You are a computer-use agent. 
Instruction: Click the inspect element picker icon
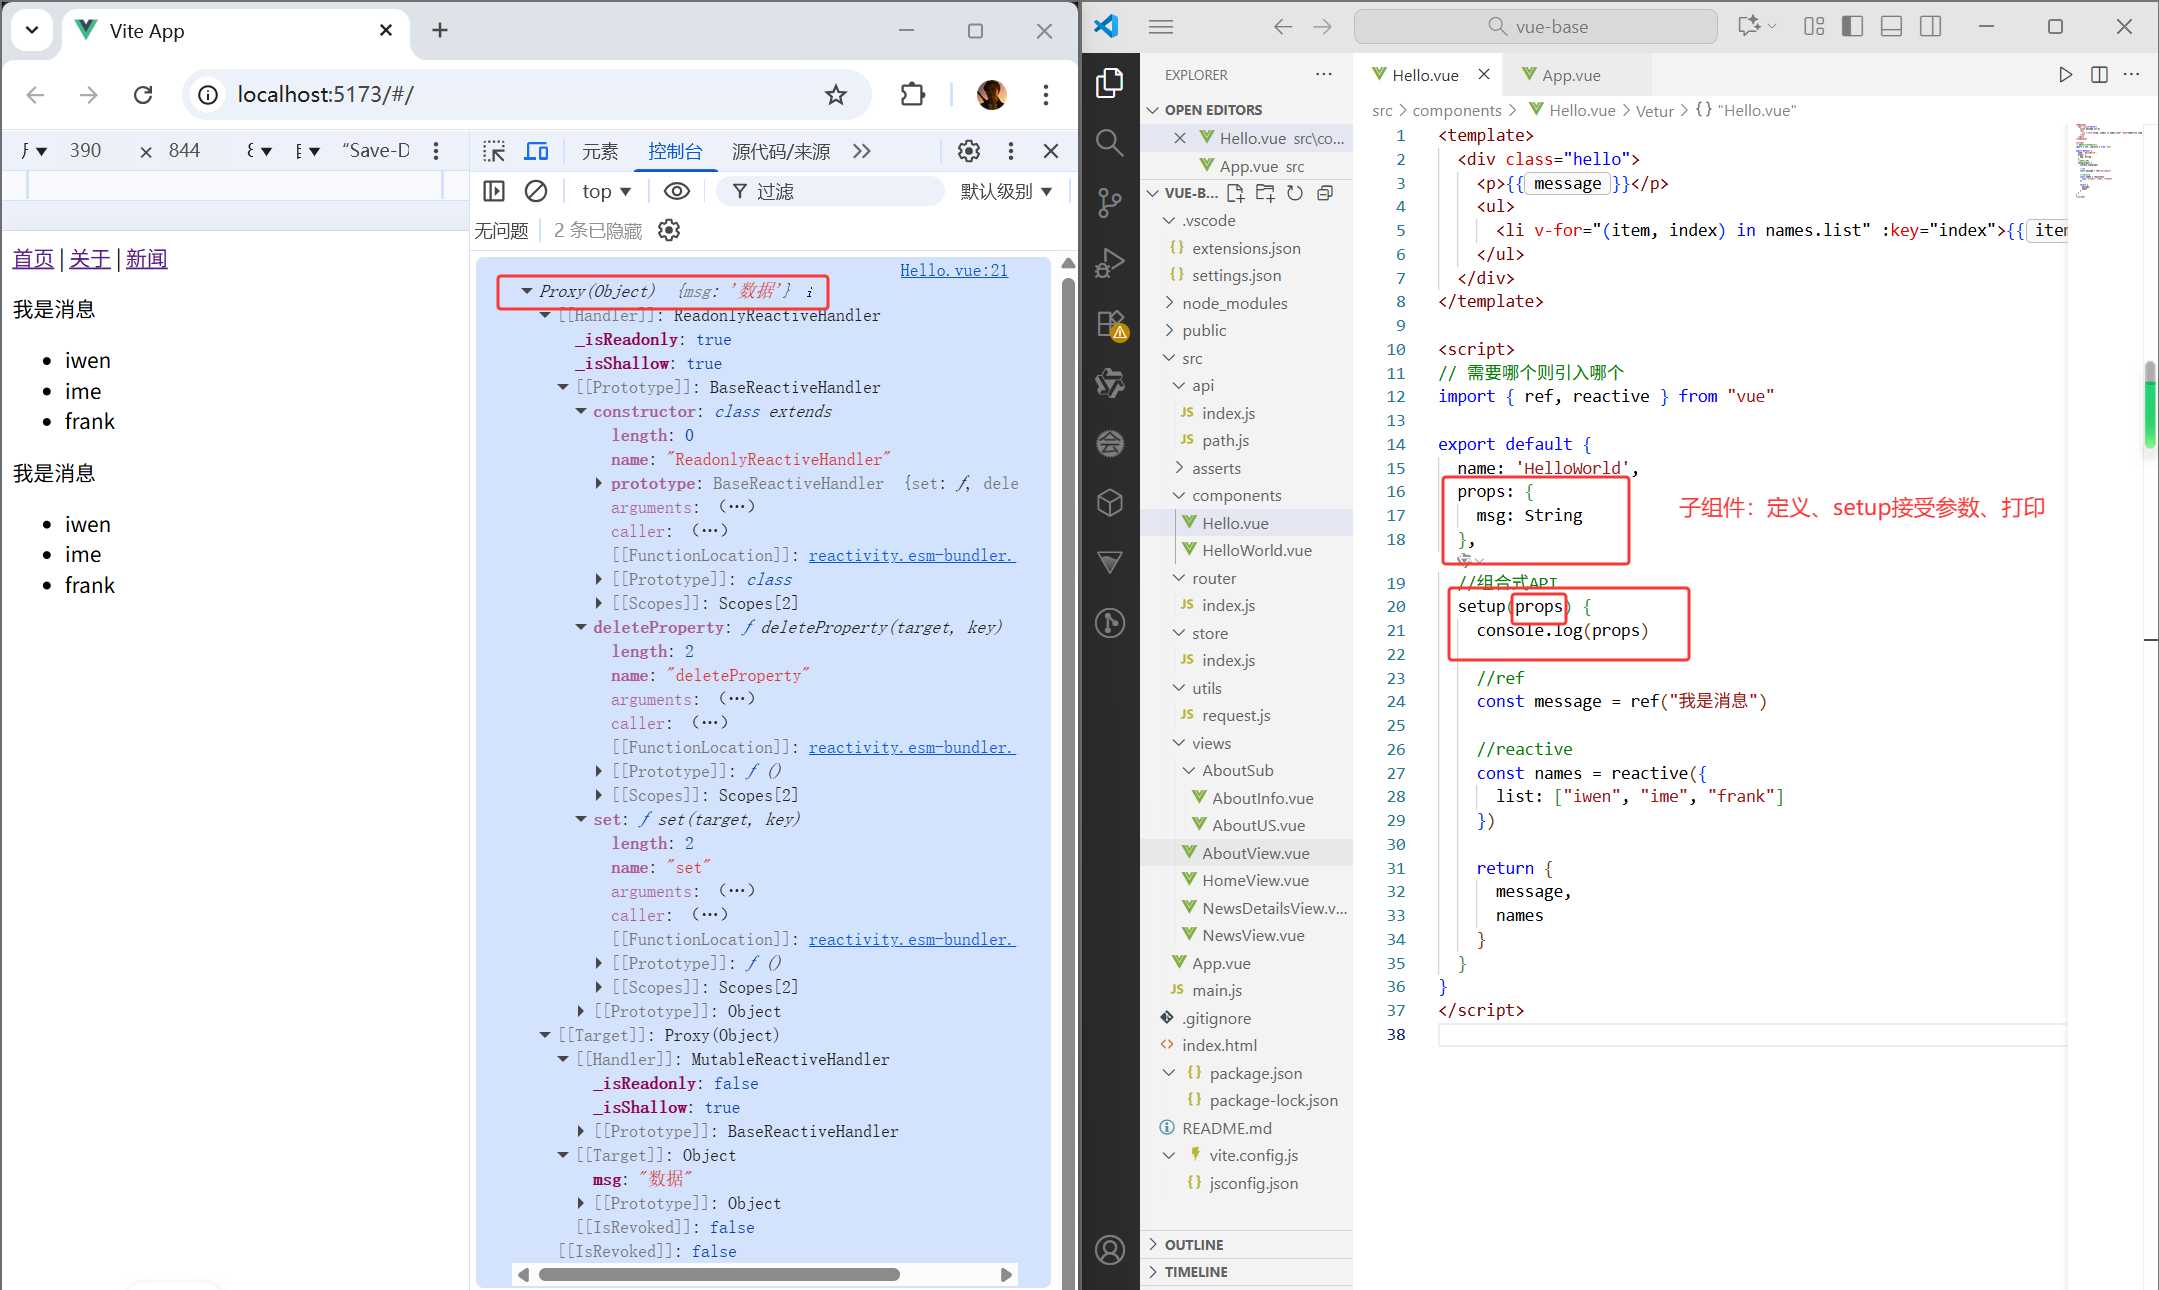pos(494,151)
